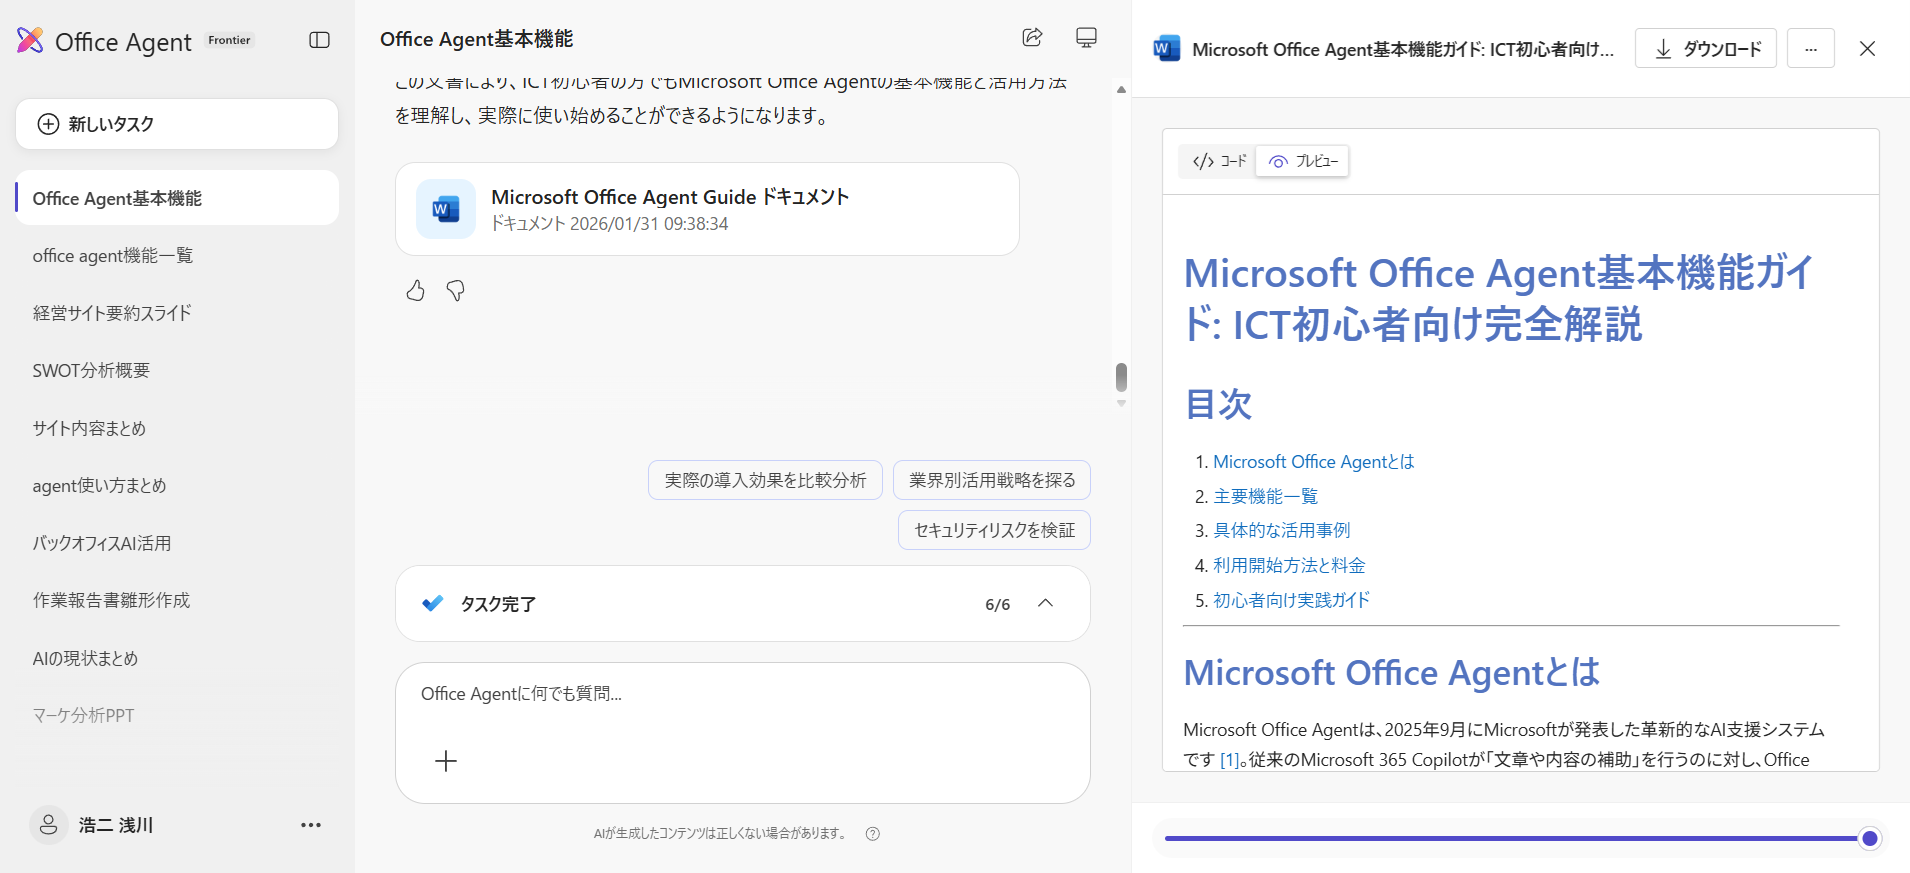Open the more options menu beside ダウンロード
The height and width of the screenshot is (873, 1910).
pos(1810,49)
